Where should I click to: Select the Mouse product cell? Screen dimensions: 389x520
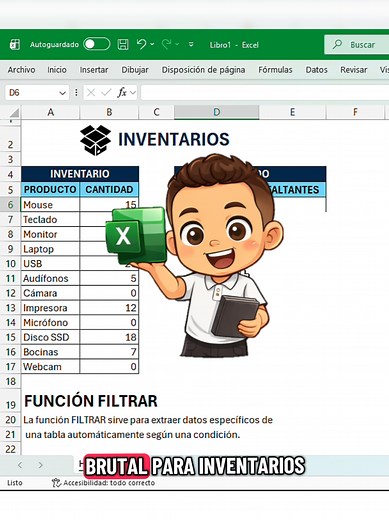coord(50,204)
